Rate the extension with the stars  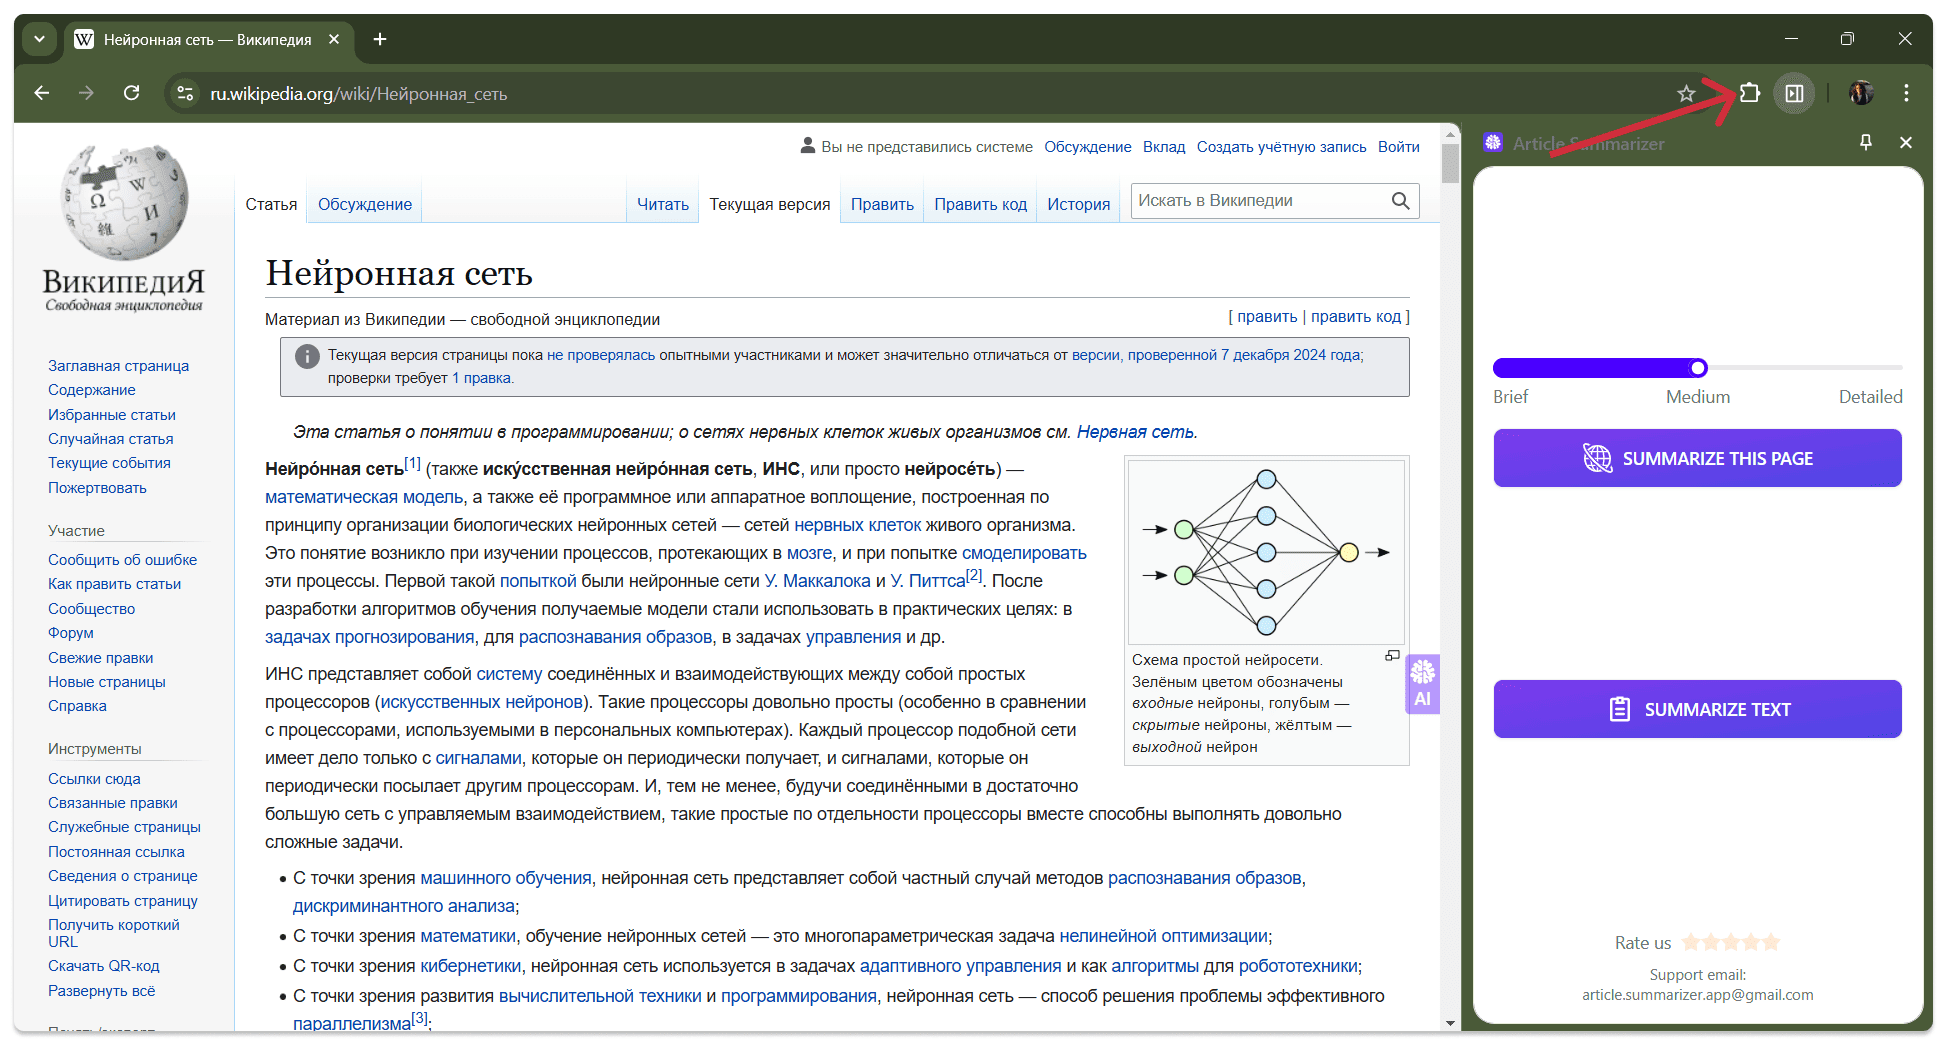[1730, 942]
